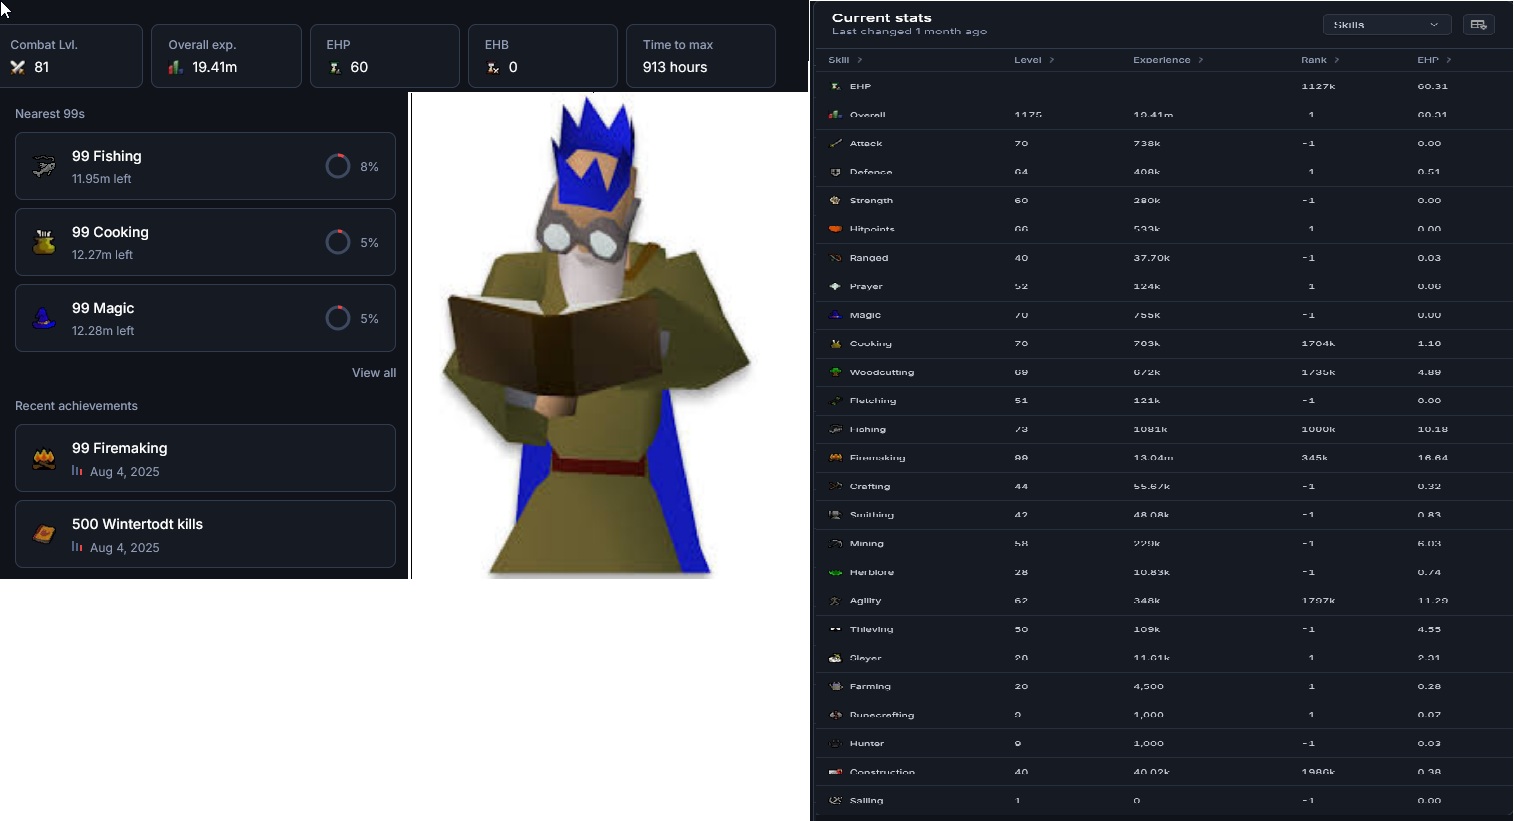Open the 99 Magic title link
This screenshot has height=821, width=1514.
point(103,308)
